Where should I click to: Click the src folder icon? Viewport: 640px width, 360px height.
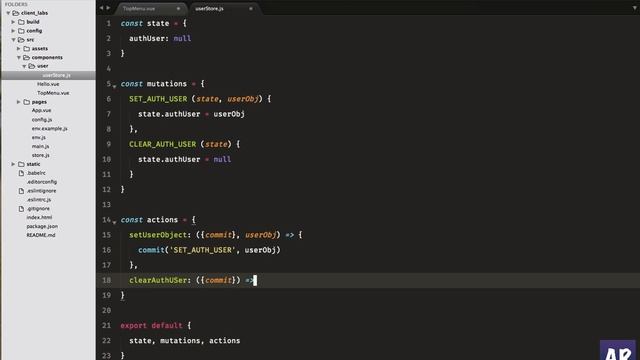(x=21, y=40)
